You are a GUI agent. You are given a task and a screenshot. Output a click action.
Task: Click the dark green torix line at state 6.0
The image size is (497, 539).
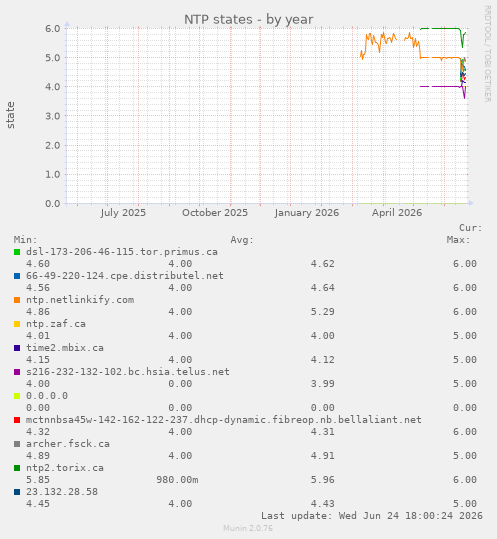(445, 29)
